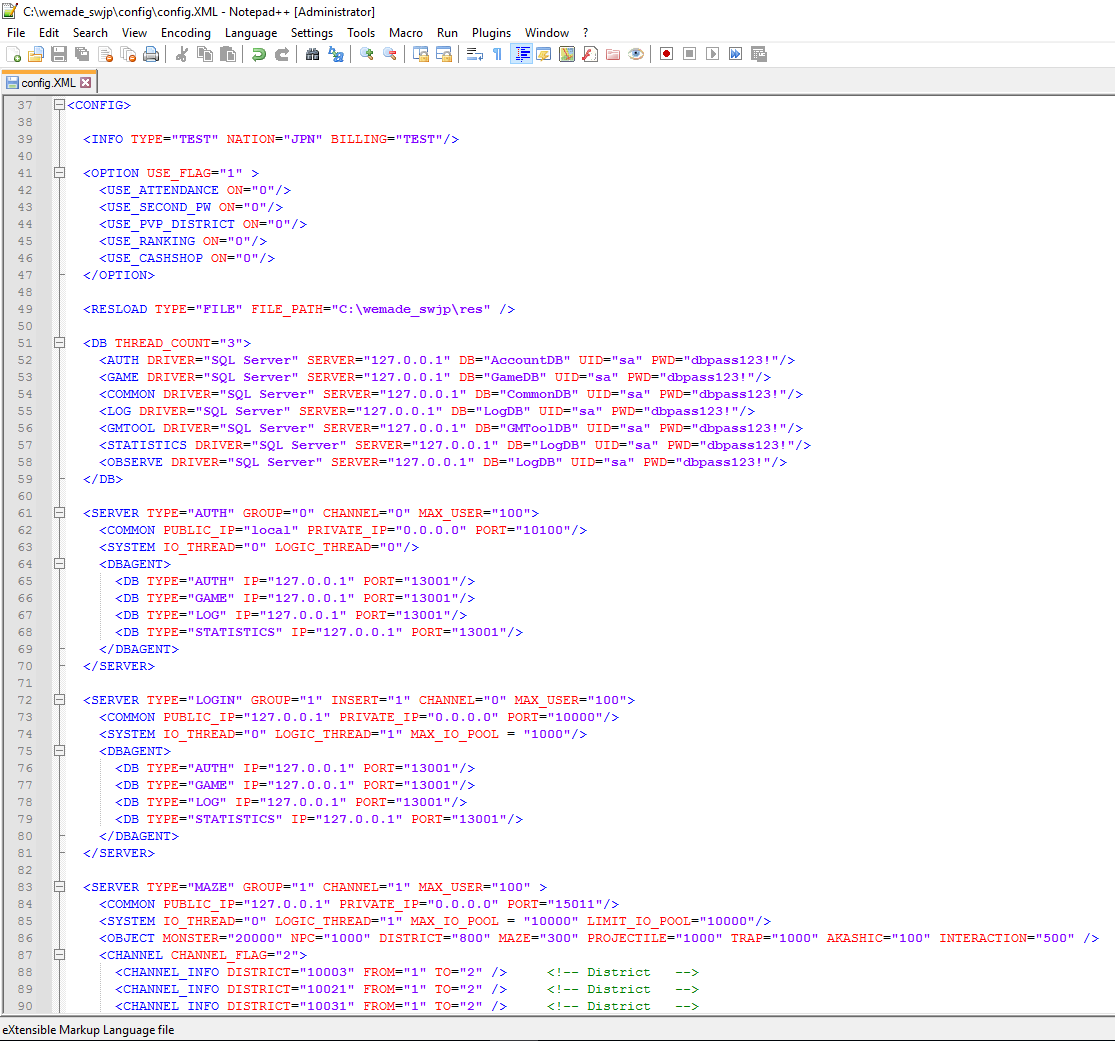Collapse the CHANNEL fold at line 87
The height and width of the screenshot is (1041, 1115).
pos(60,955)
